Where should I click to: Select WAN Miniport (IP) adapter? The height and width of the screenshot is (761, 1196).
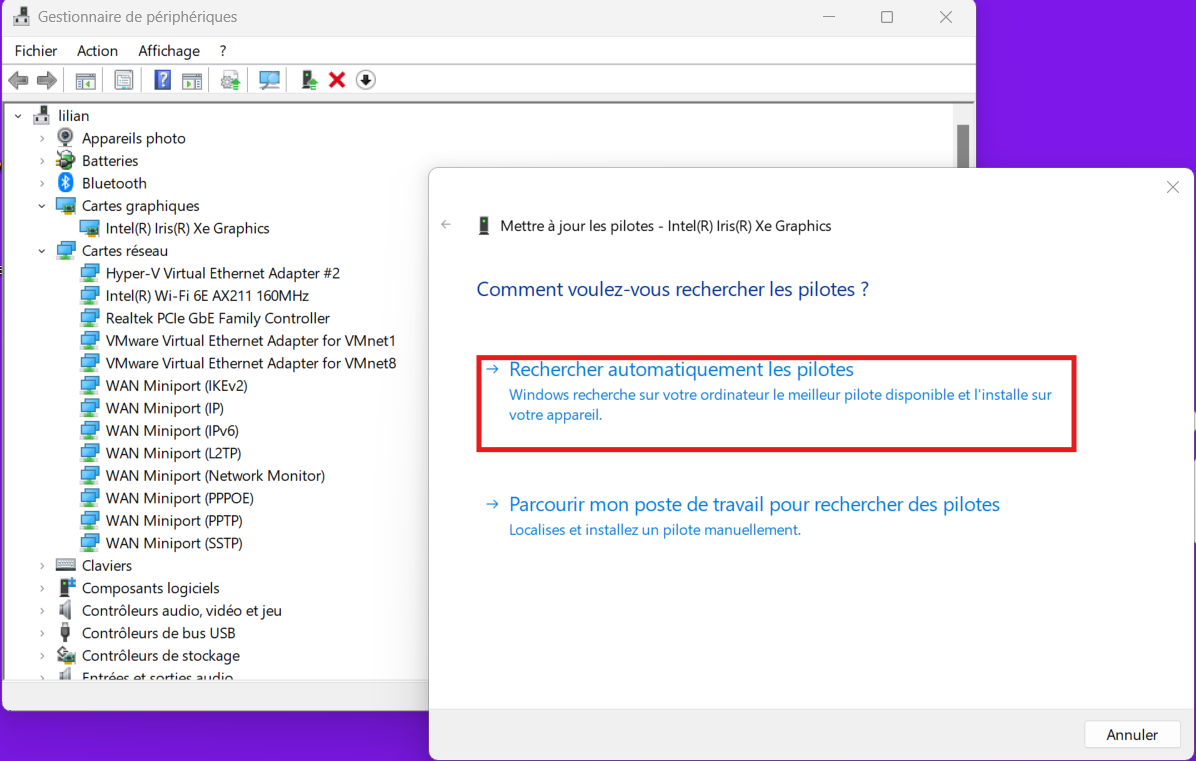tap(165, 408)
